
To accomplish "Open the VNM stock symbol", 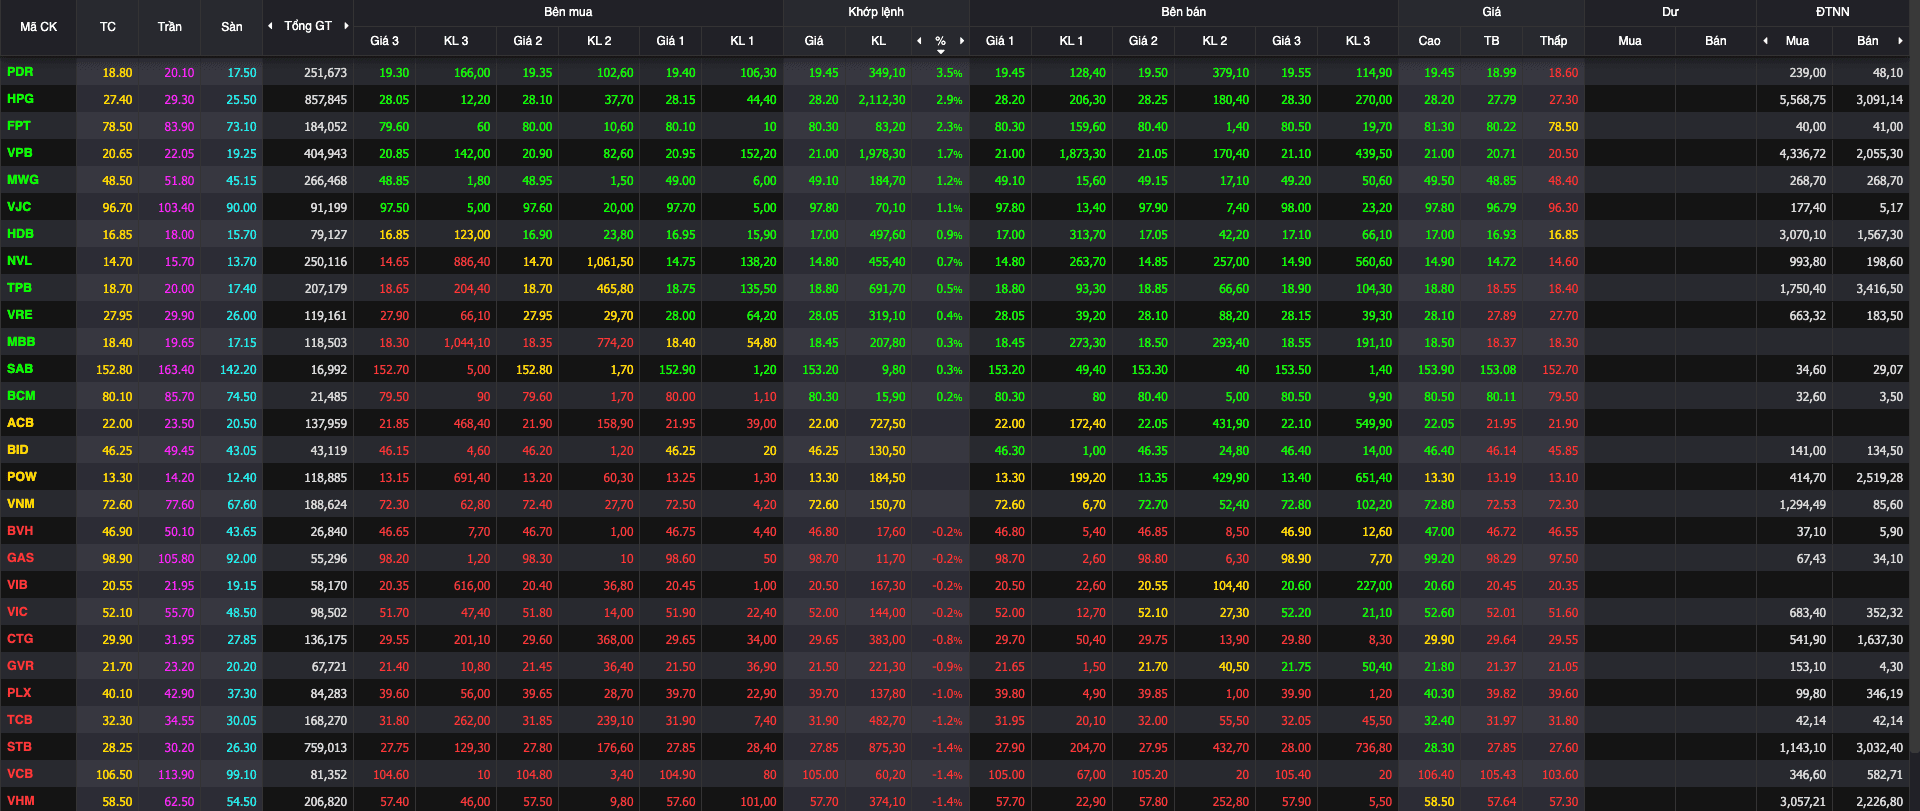I will click(21, 504).
